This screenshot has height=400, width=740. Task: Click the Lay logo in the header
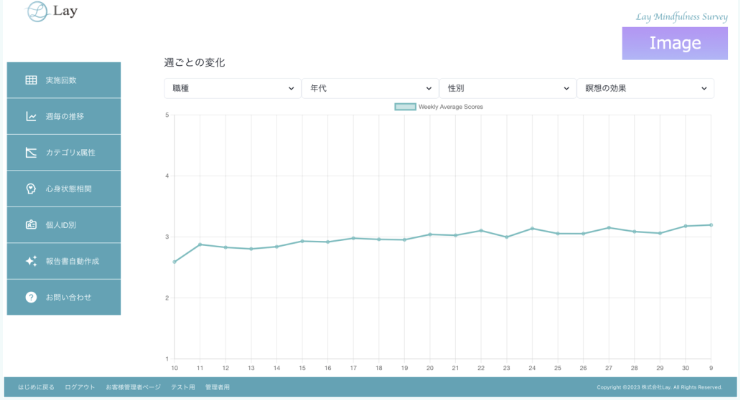point(51,11)
